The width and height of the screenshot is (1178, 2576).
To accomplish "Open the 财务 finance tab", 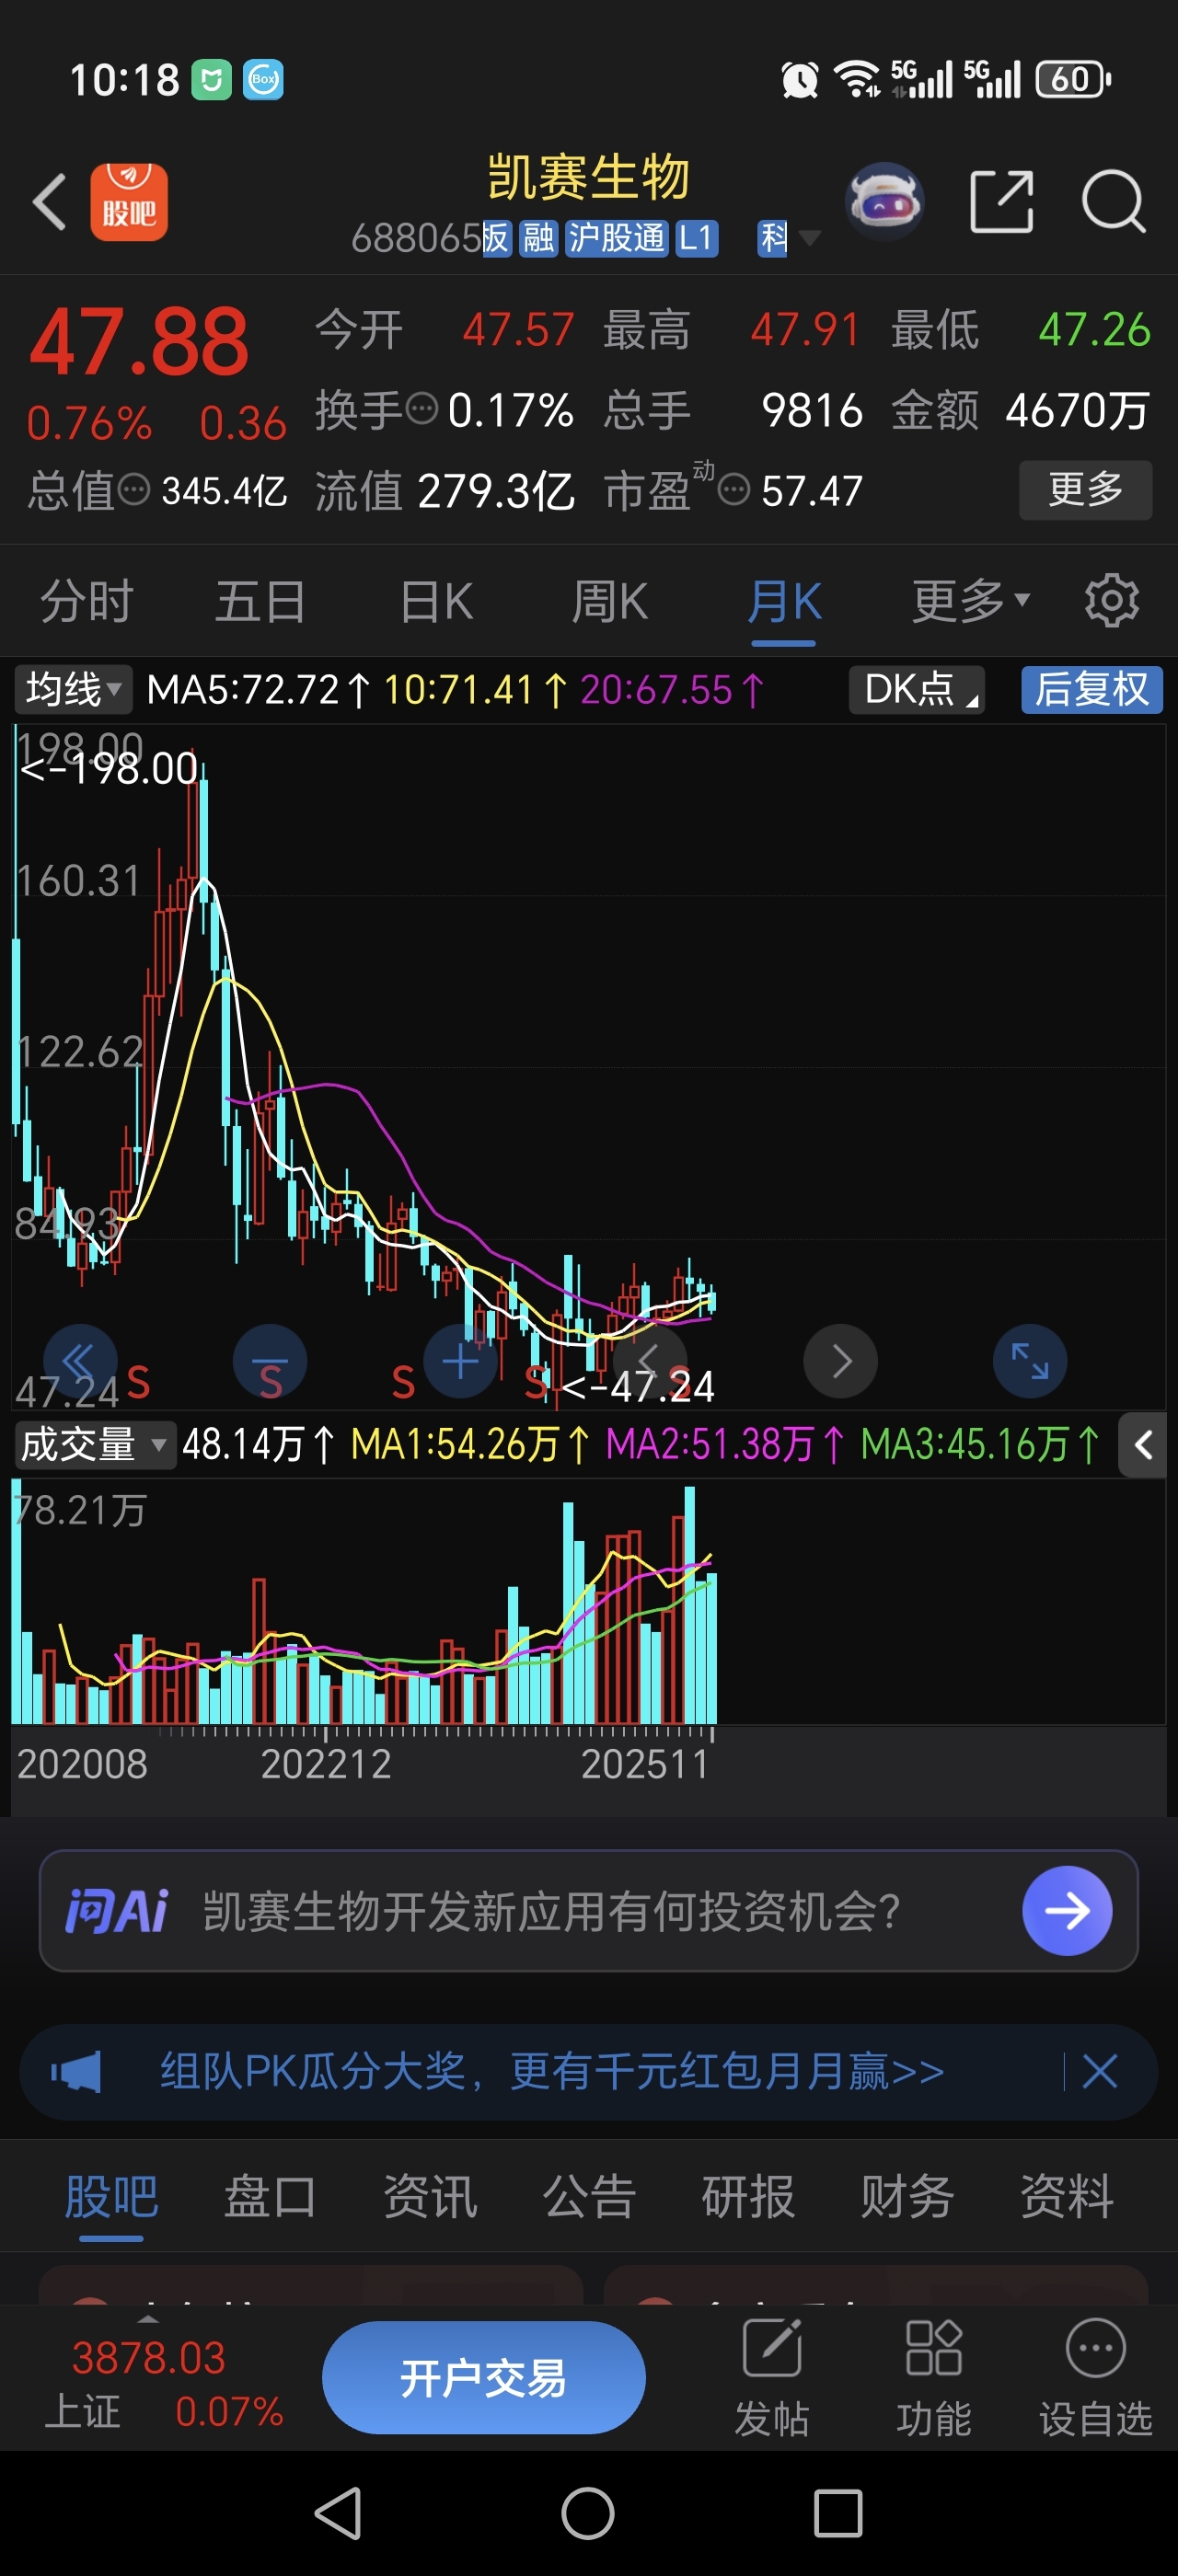I will coord(907,2196).
